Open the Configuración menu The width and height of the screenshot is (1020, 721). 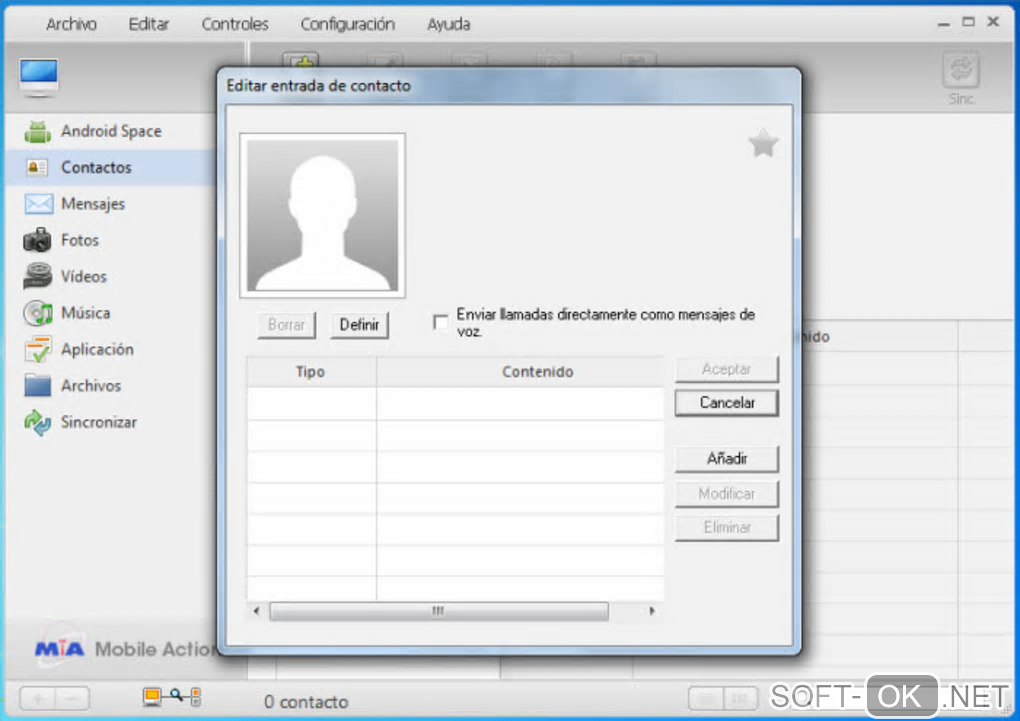pyautogui.click(x=347, y=24)
